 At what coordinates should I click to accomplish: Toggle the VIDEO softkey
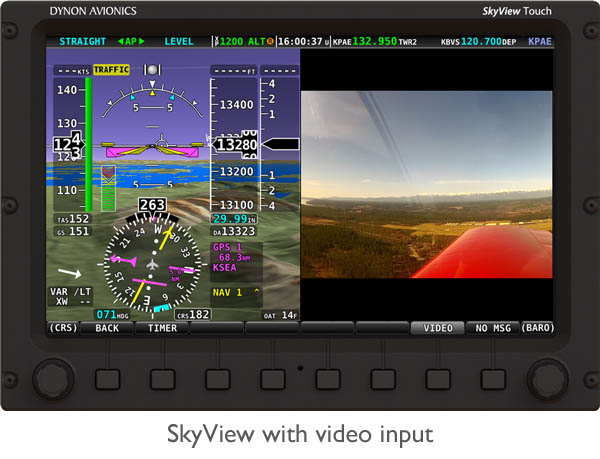[437, 327]
